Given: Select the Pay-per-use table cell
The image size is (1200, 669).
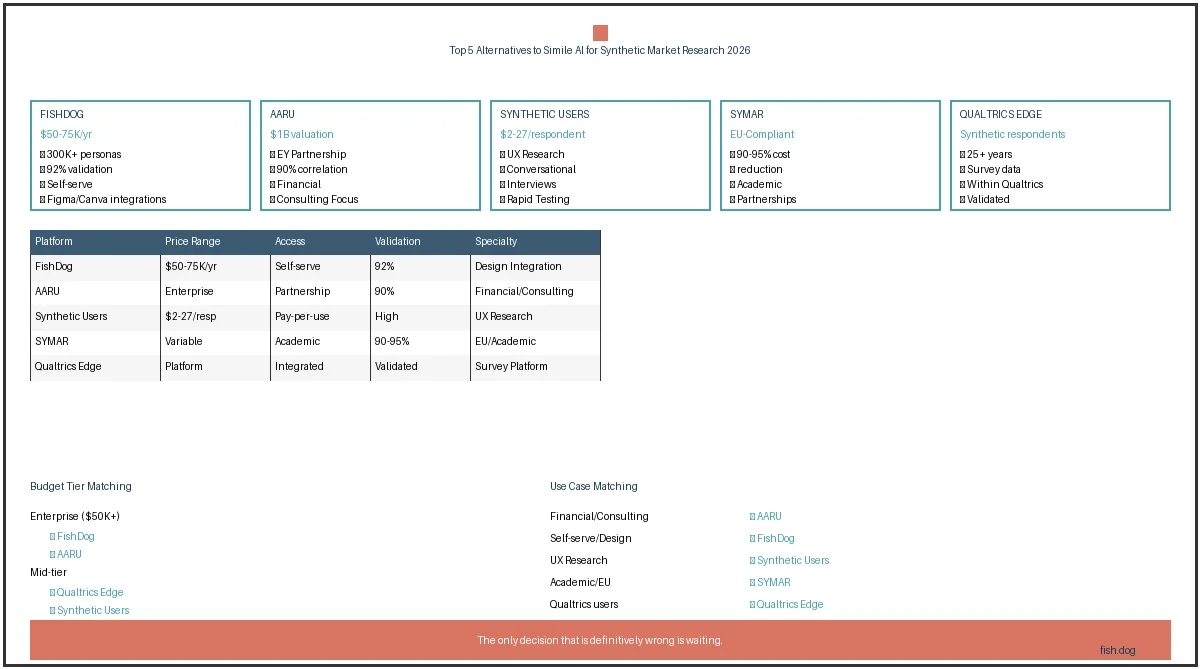Looking at the screenshot, I should tap(320, 317).
